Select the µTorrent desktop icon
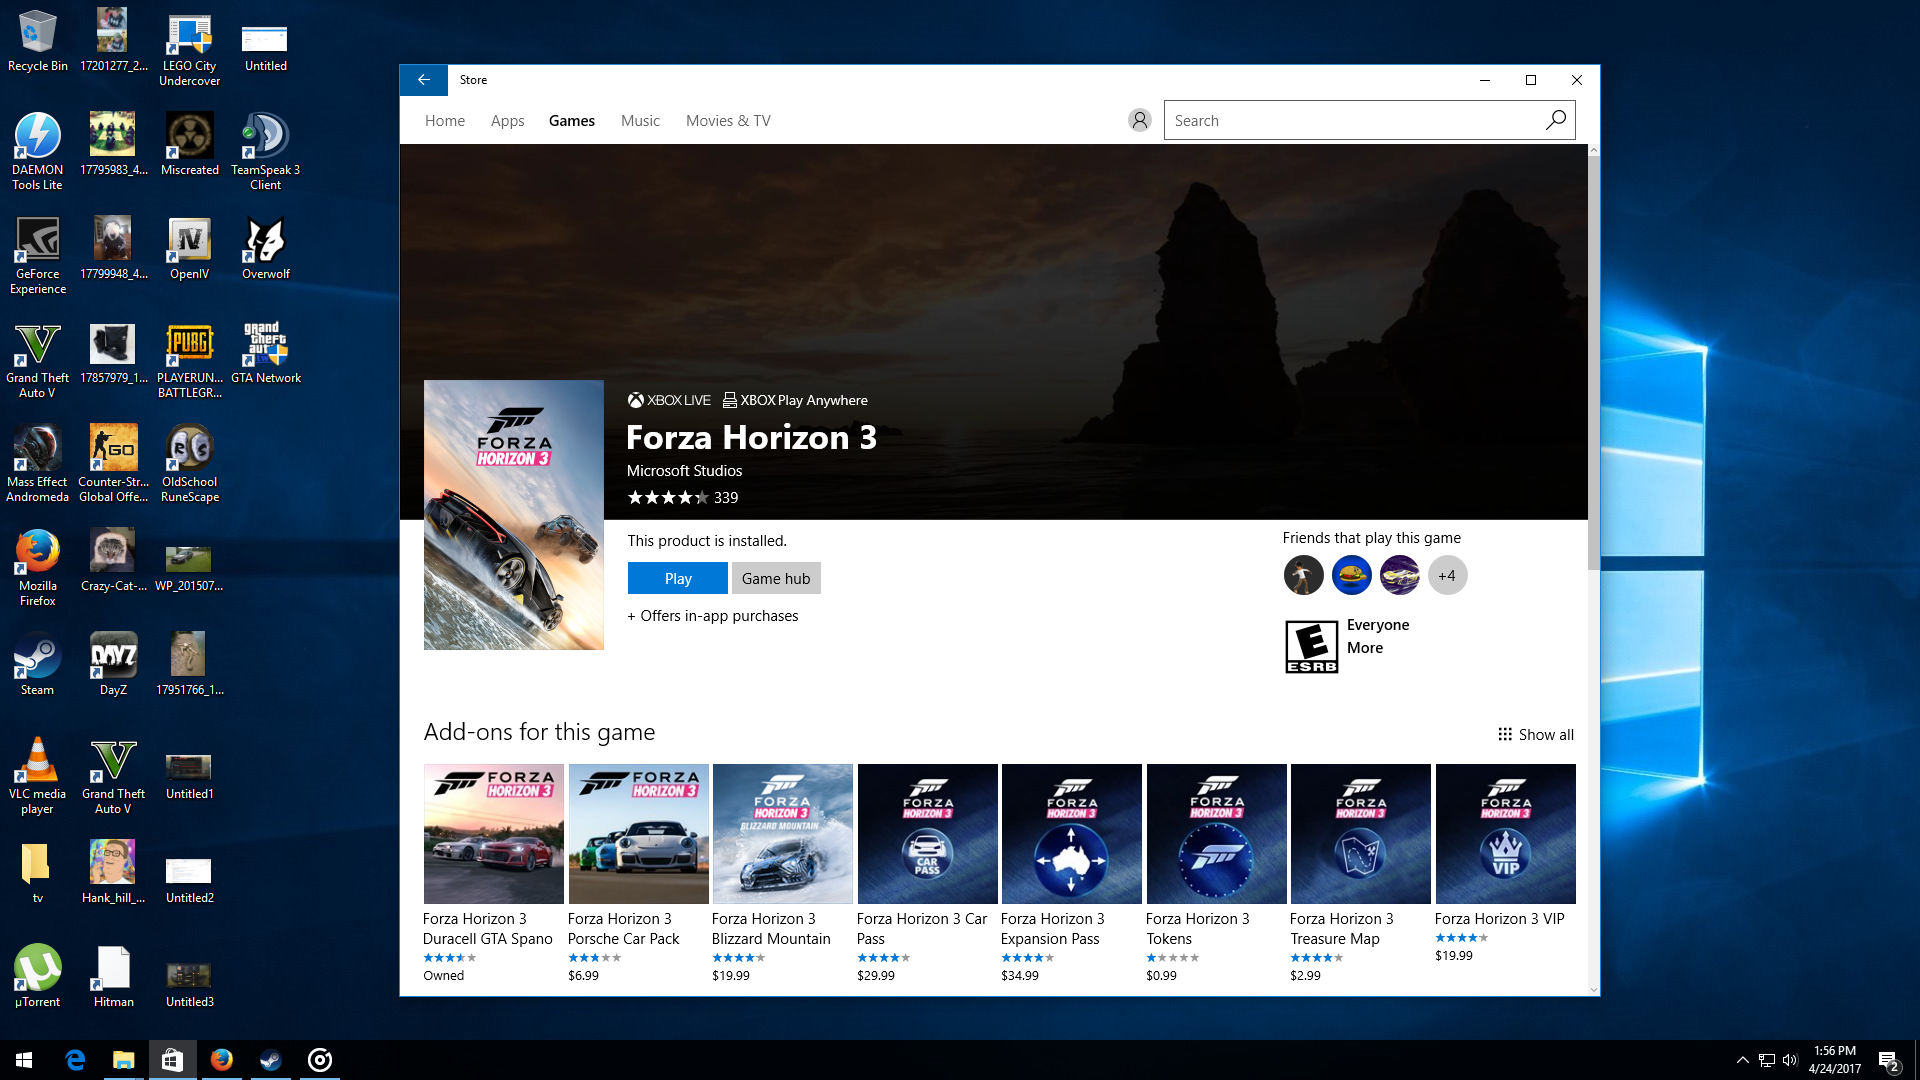The width and height of the screenshot is (1920, 1080). (38, 976)
